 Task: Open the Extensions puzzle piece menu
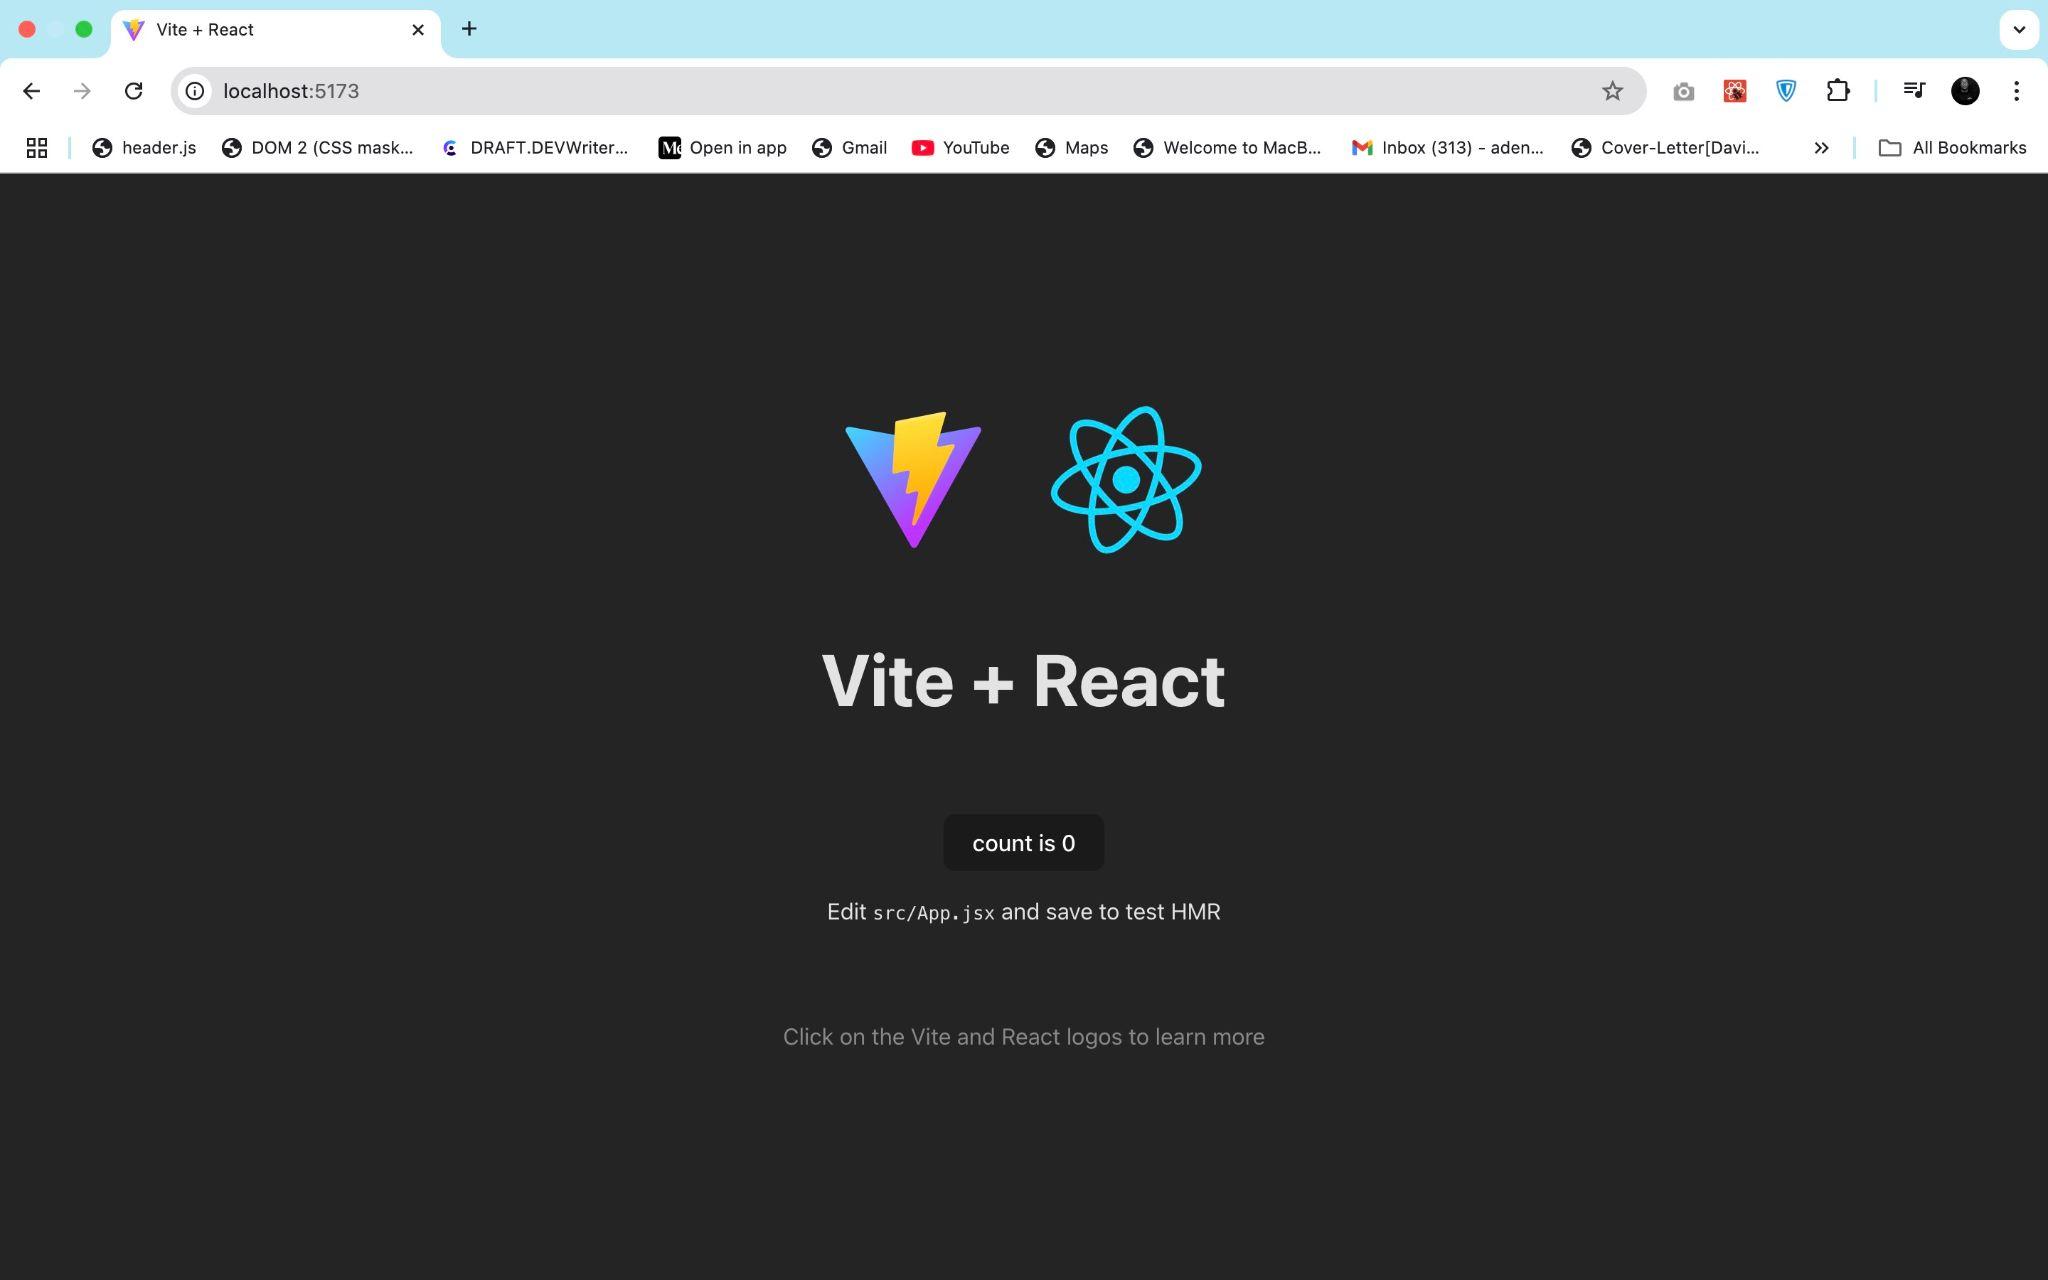point(1837,91)
